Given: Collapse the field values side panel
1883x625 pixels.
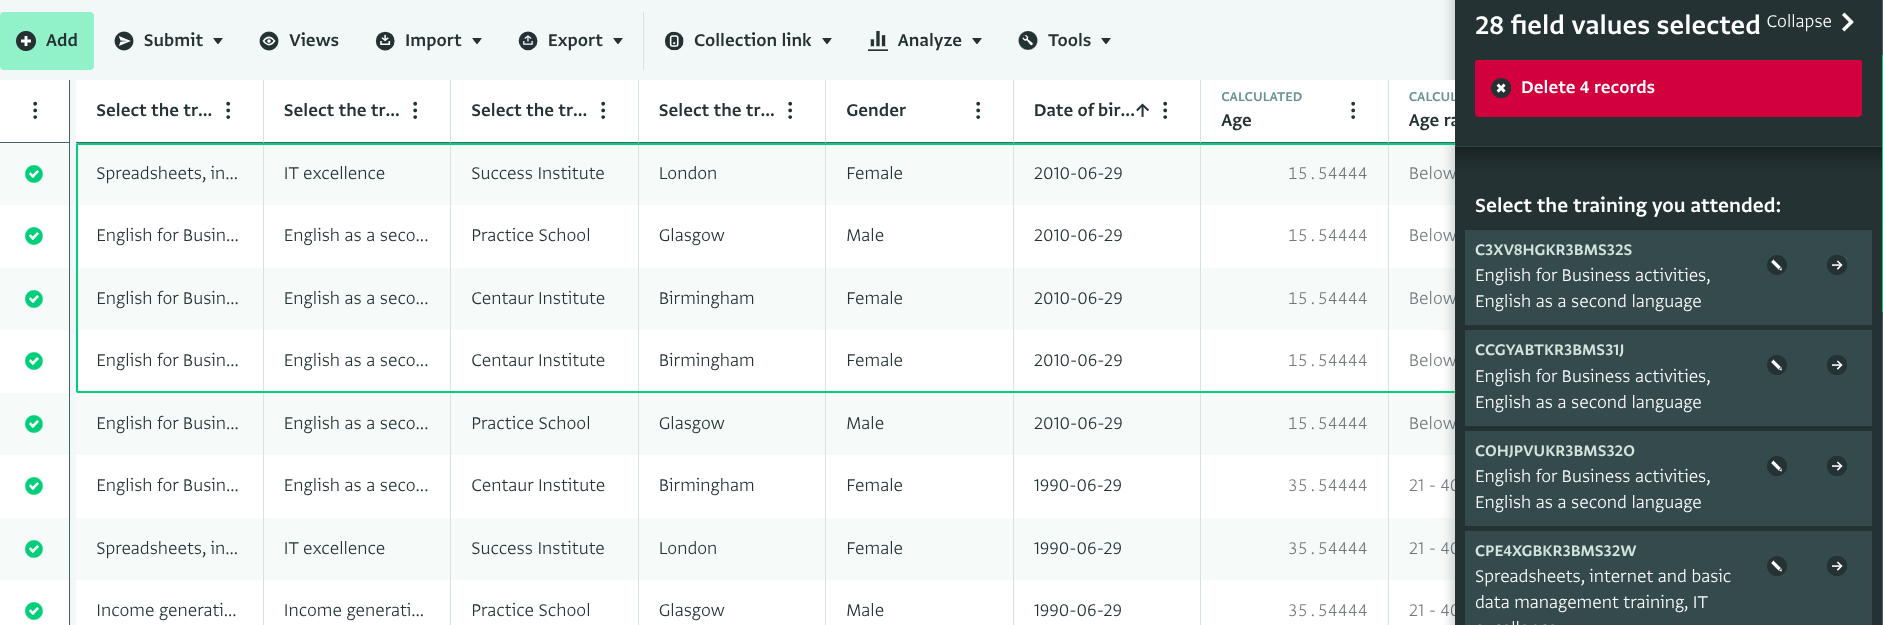Looking at the screenshot, I should point(1810,22).
